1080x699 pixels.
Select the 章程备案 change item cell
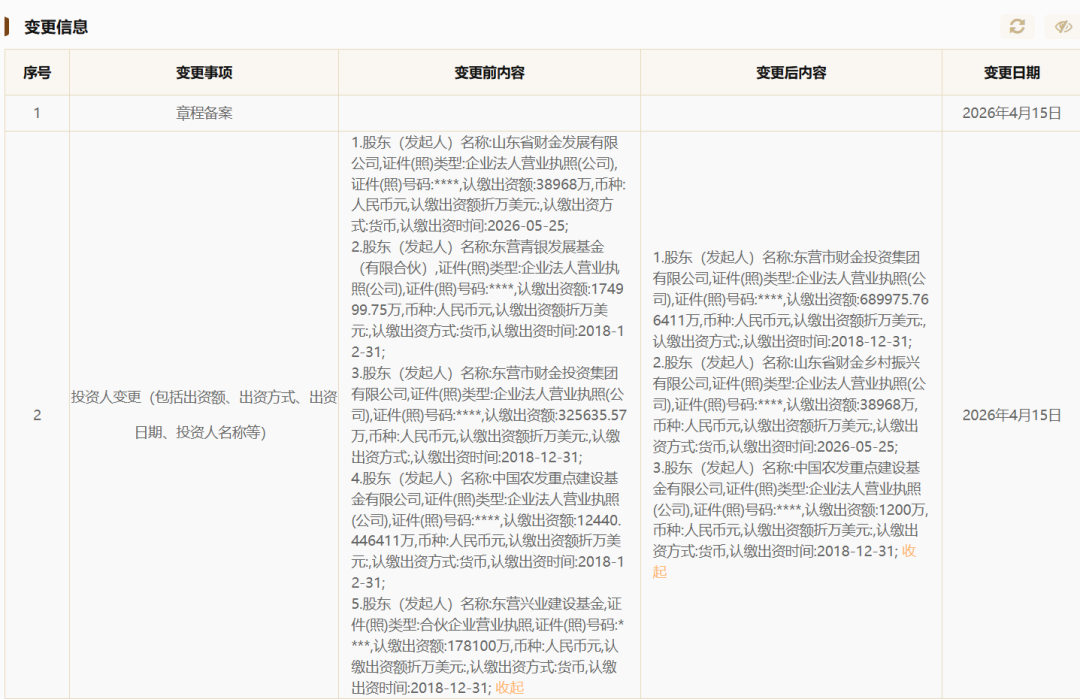tap(204, 113)
